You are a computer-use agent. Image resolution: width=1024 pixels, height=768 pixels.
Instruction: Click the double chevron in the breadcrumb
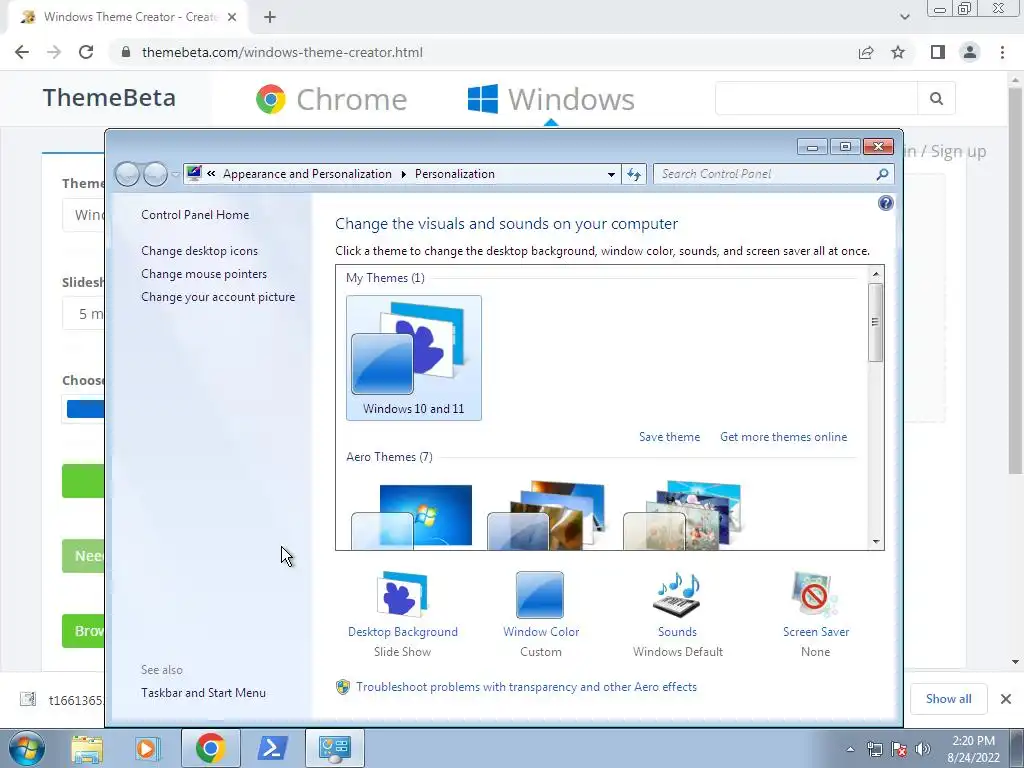211,174
